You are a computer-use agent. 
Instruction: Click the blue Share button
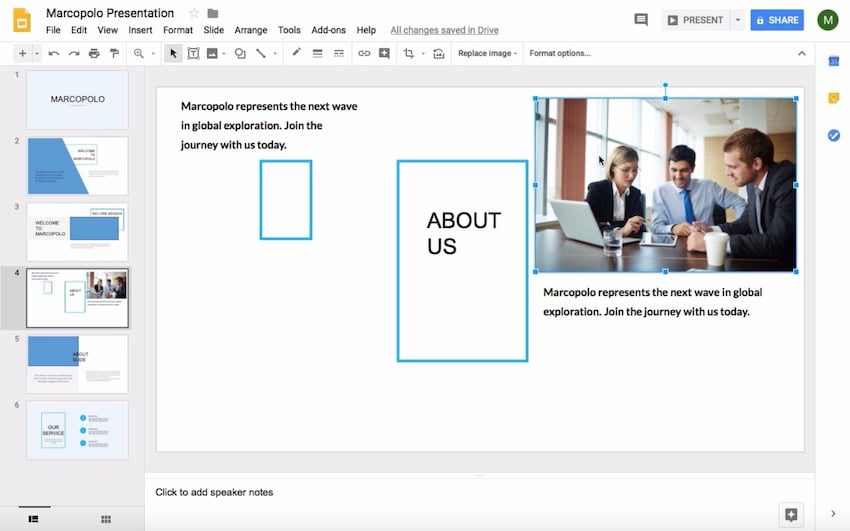pos(777,20)
